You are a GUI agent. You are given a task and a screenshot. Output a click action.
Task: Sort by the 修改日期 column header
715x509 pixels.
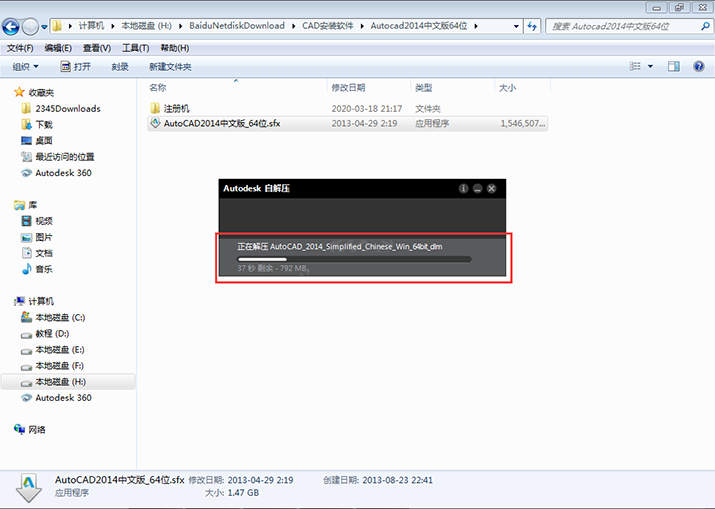(x=368, y=87)
